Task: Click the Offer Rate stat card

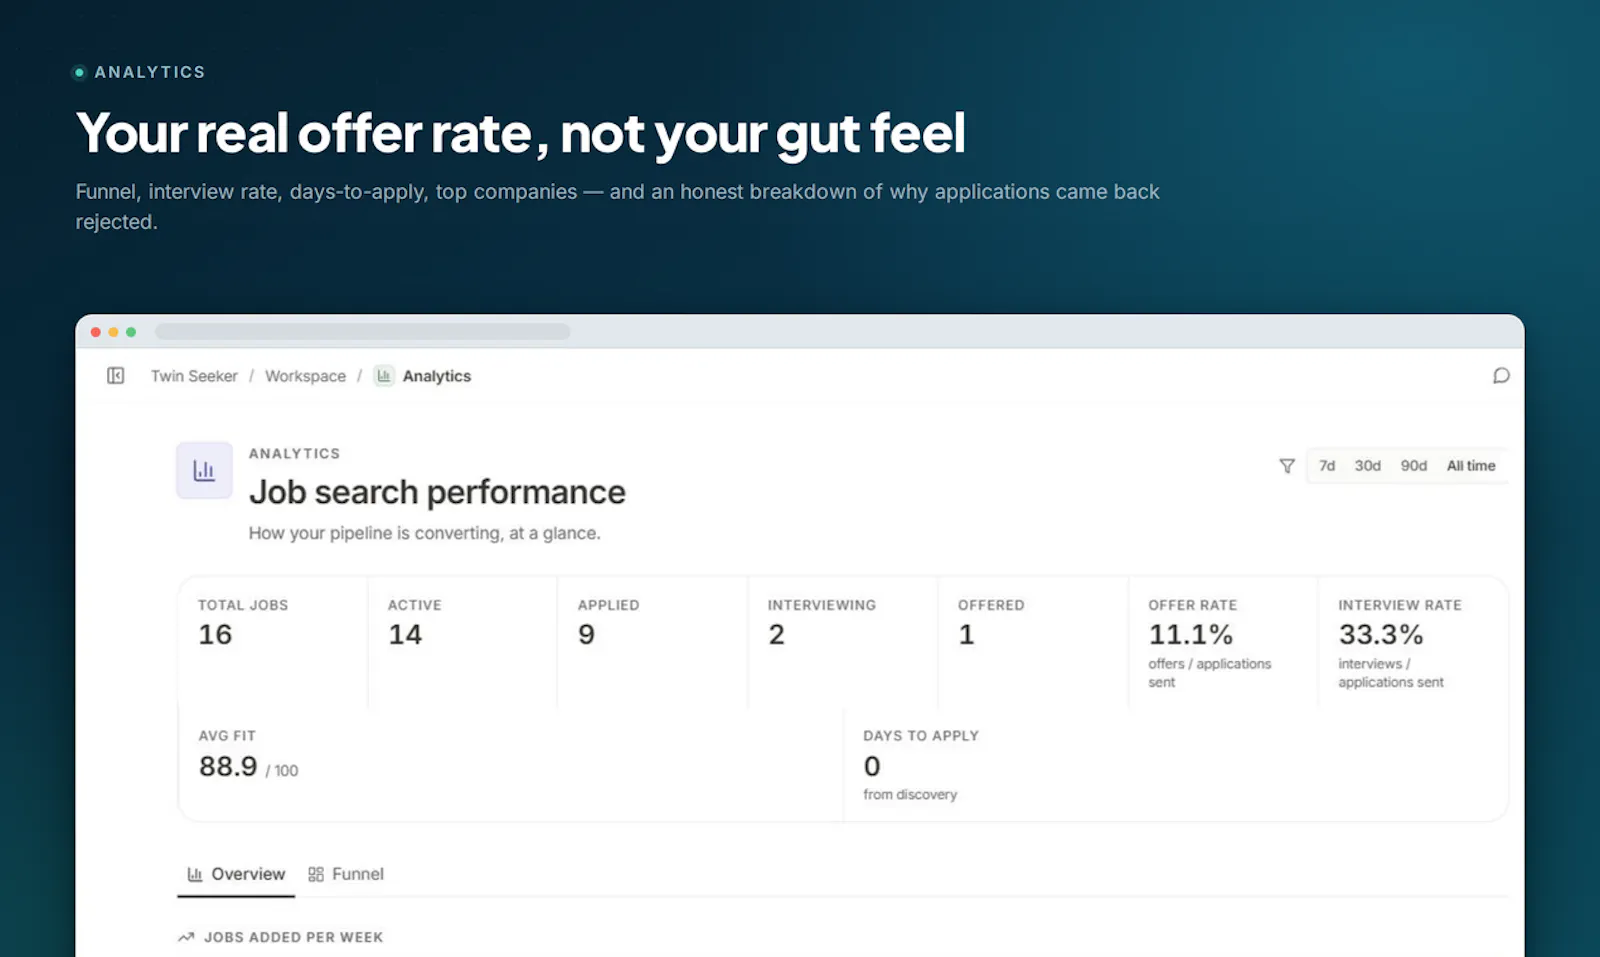Action: (1223, 643)
